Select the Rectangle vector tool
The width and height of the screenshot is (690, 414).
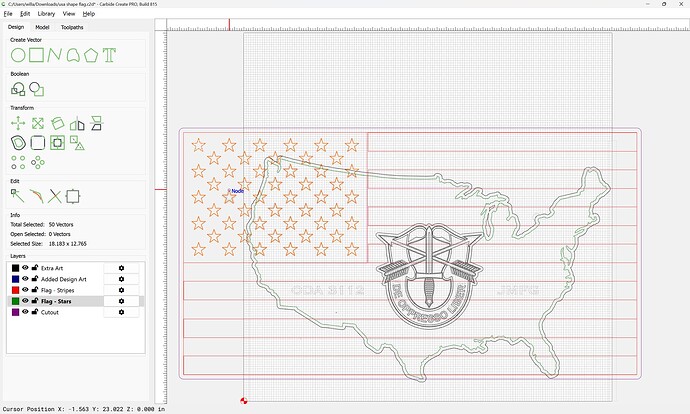[x=37, y=55]
